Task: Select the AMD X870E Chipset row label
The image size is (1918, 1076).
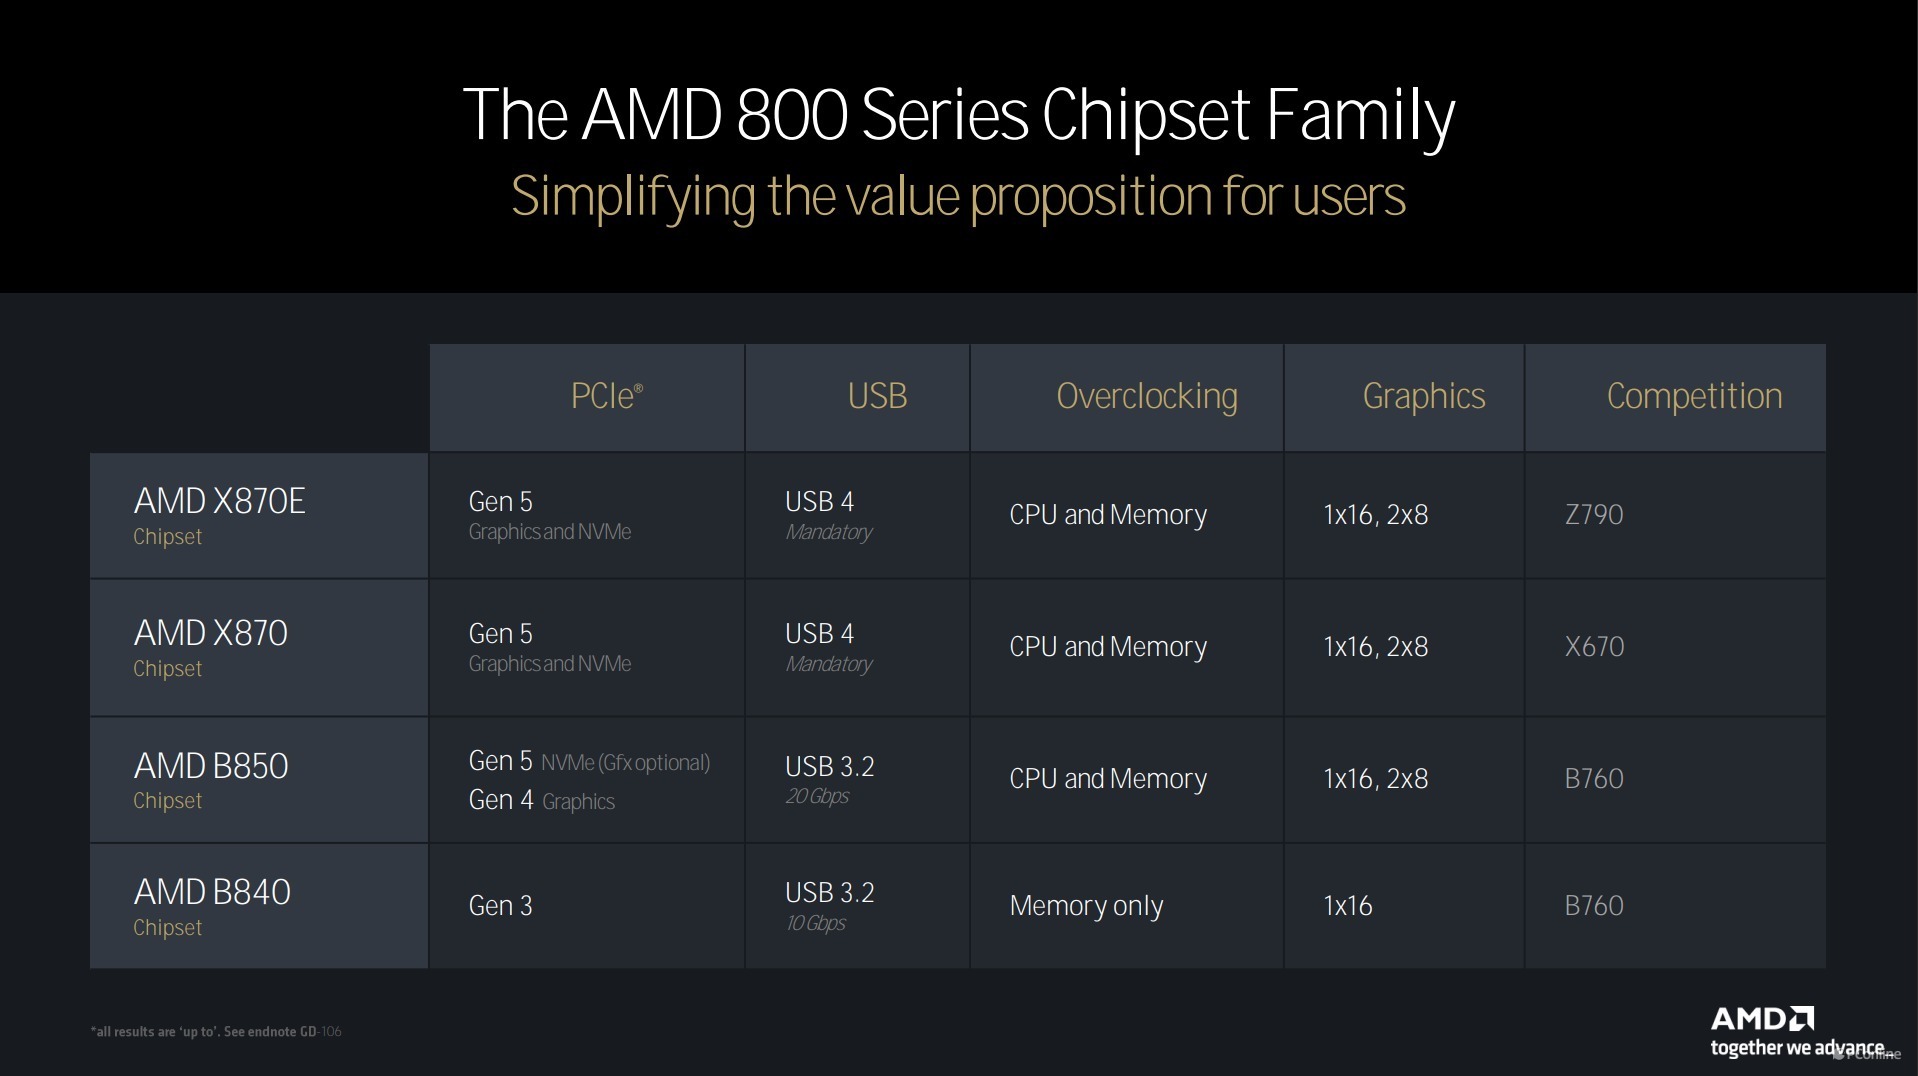Action: click(x=219, y=515)
